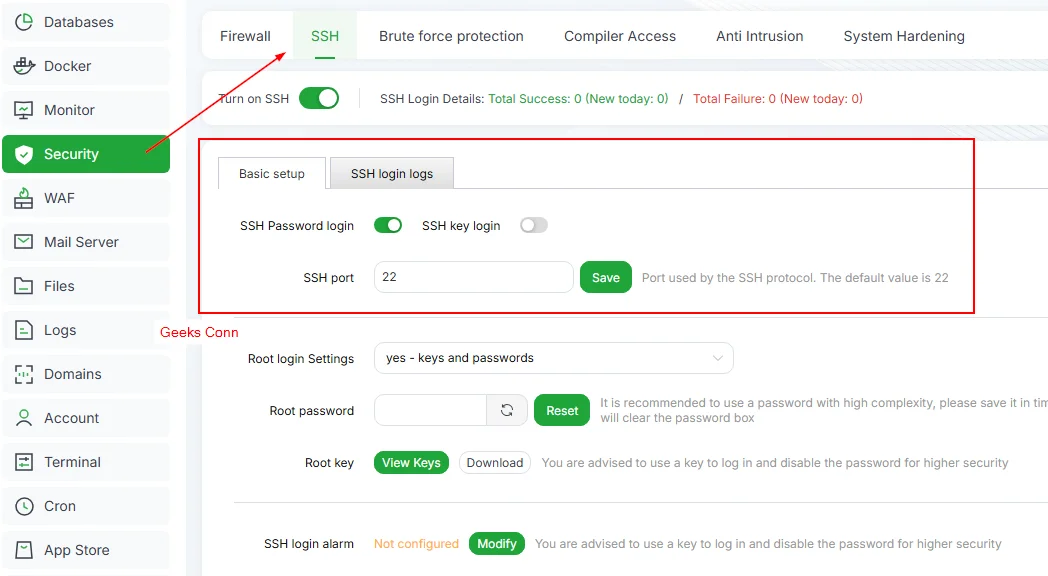Viewport: 1048px width, 576px height.
Task: Select the Cron clock icon
Action: (x=27, y=506)
